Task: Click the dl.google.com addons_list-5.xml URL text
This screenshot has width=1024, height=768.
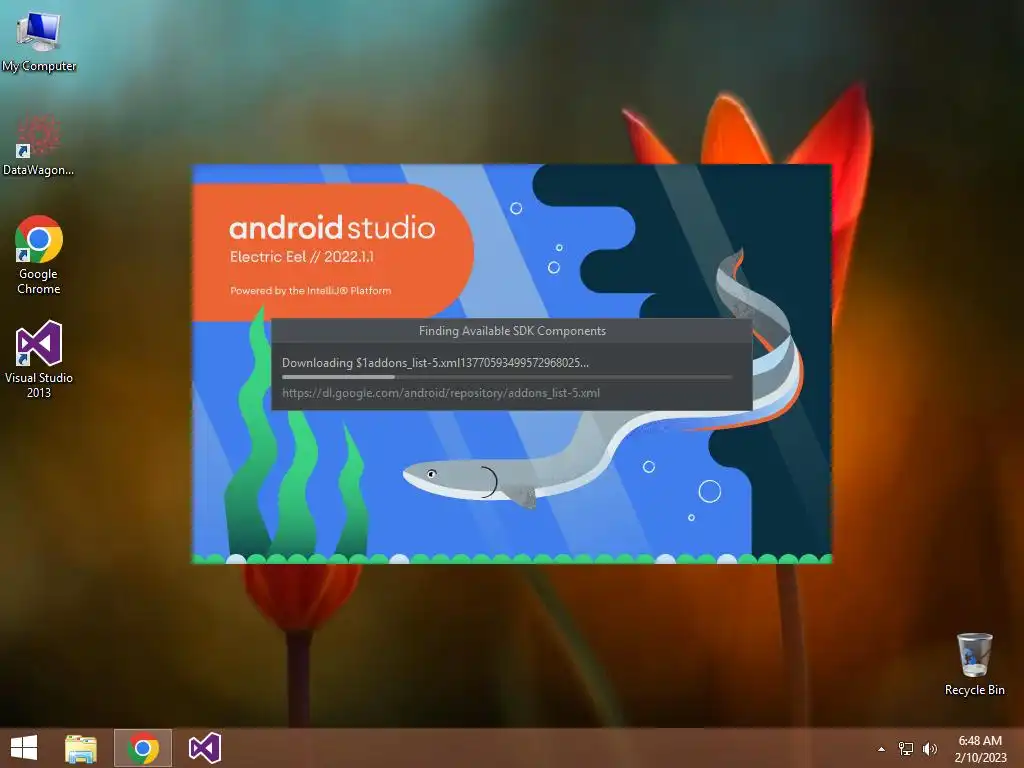Action: [x=441, y=393]
